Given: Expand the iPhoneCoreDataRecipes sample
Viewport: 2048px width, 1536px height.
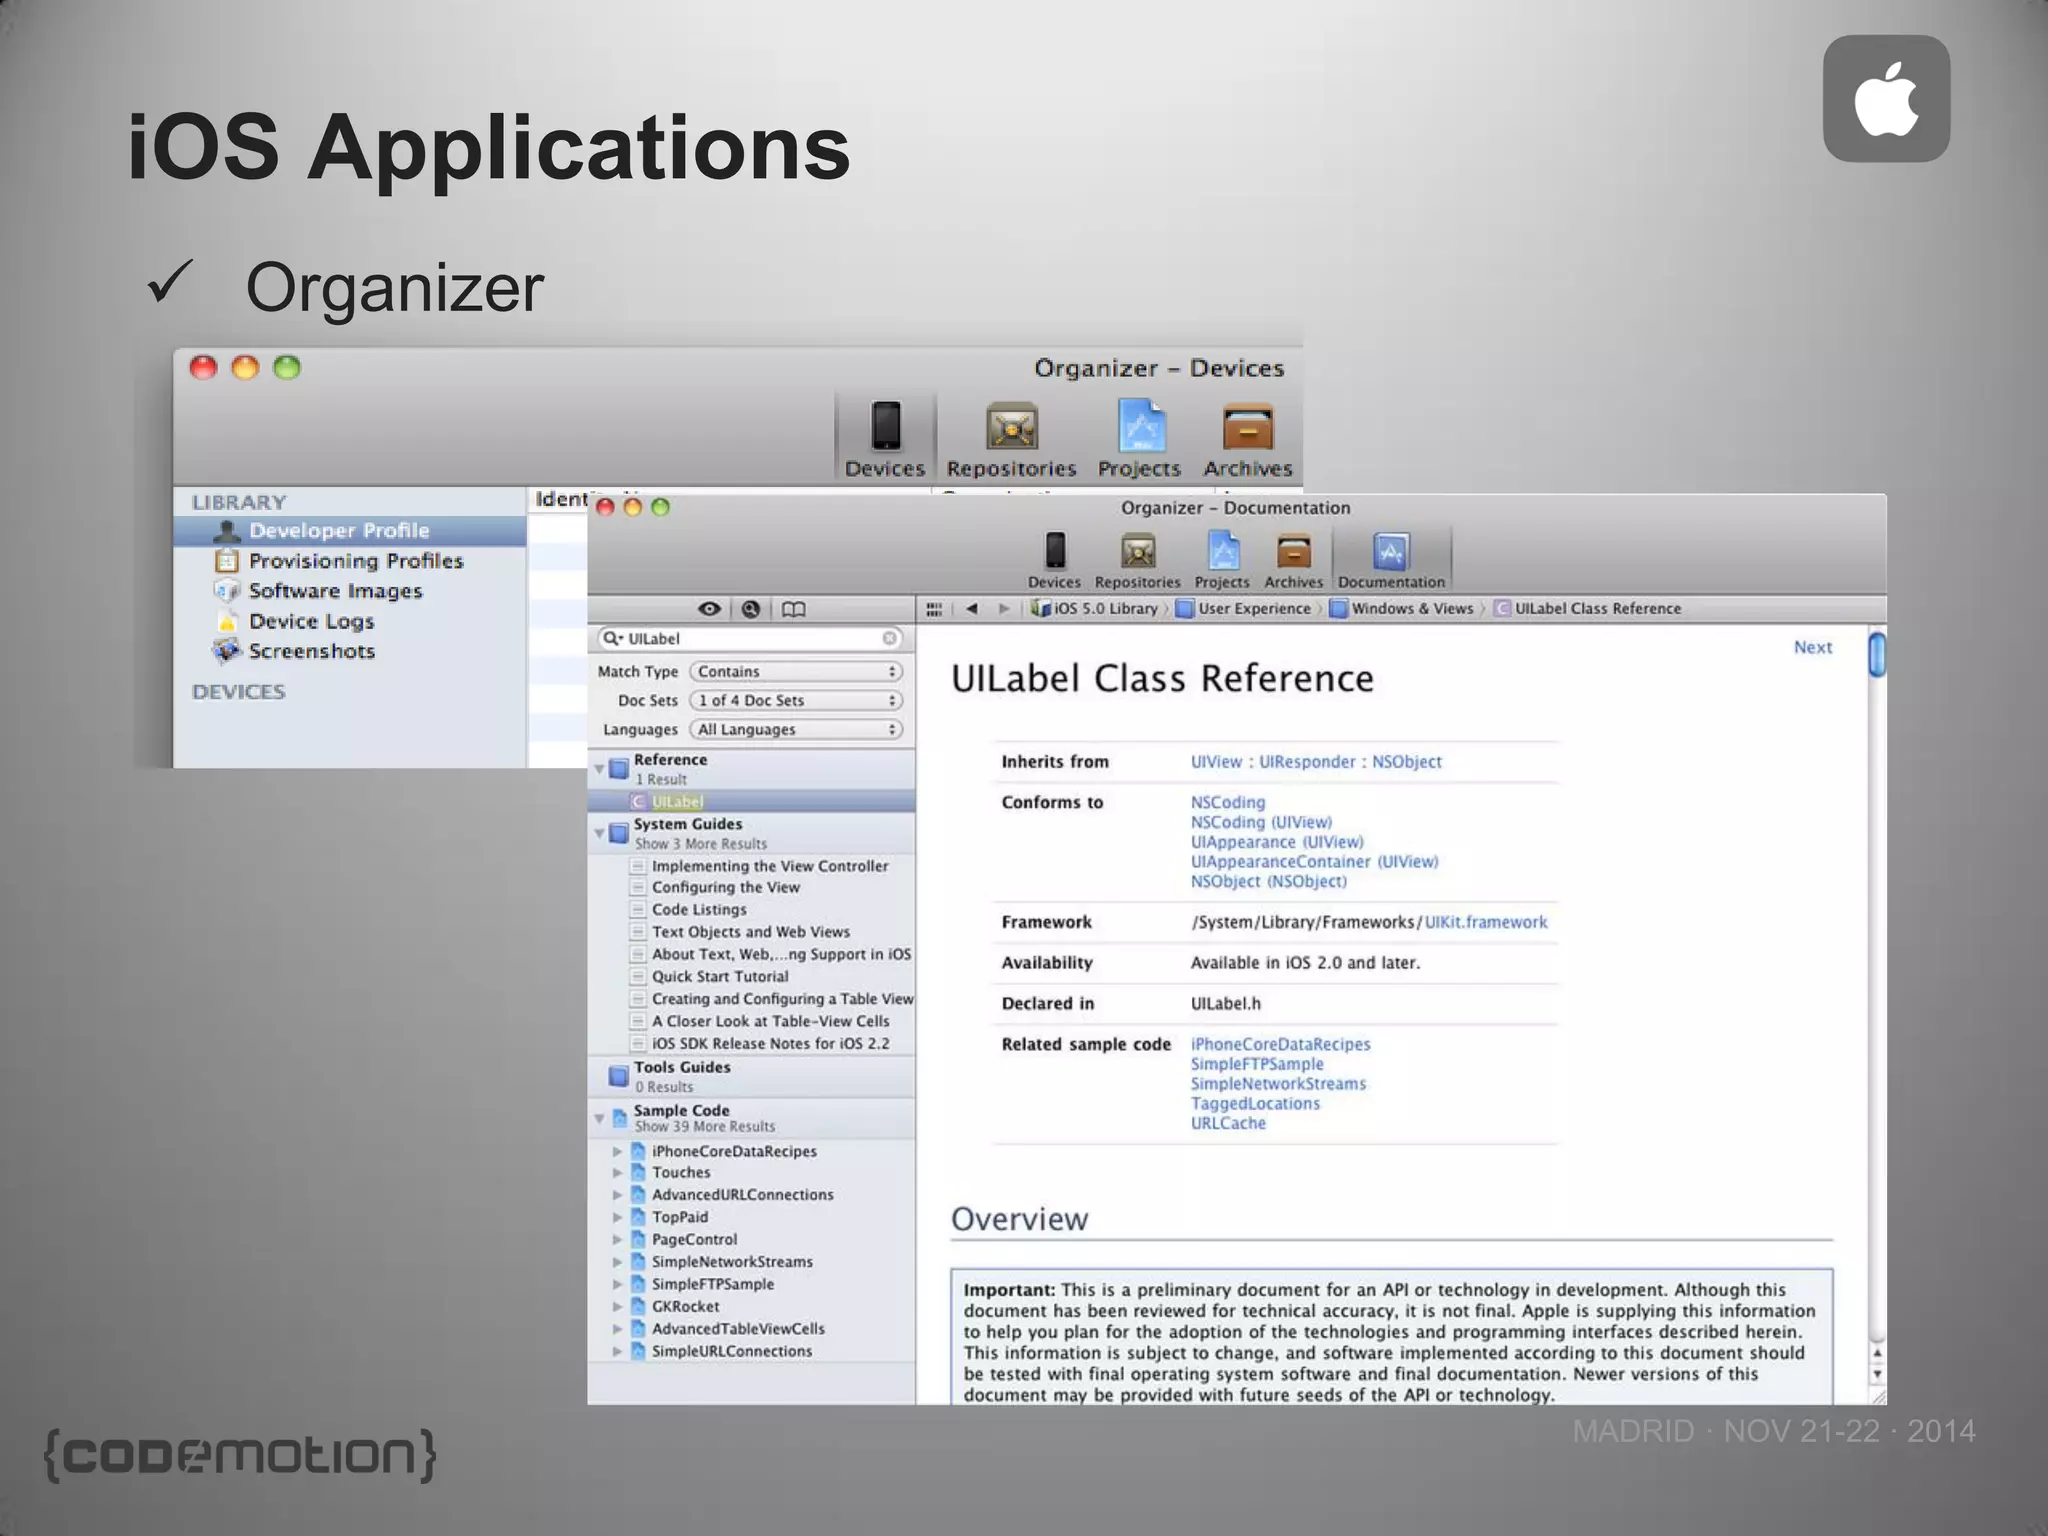Looking at the screenshot, I should [617, 1152].
